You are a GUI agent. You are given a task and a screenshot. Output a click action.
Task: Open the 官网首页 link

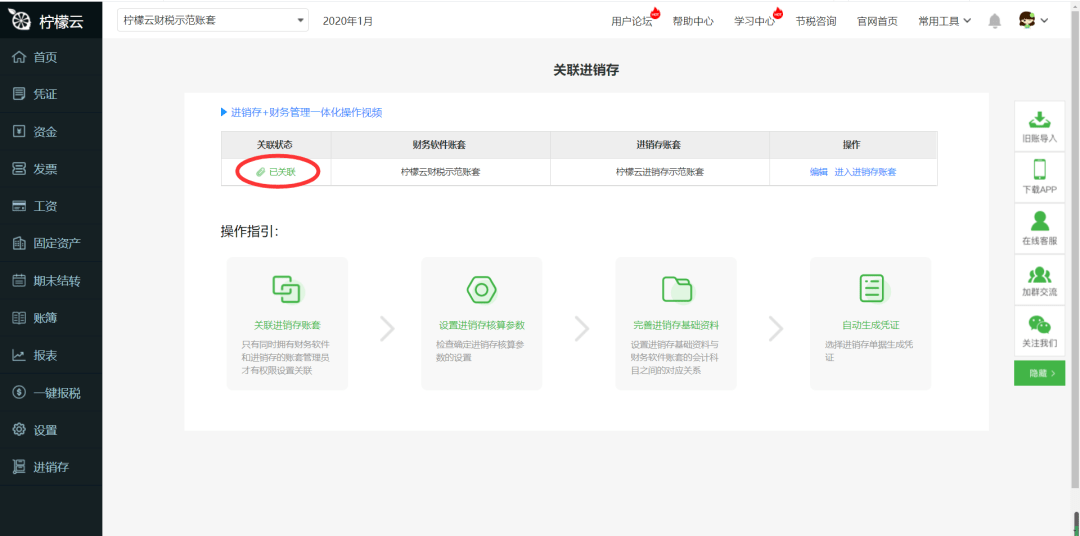pos(877,21)
